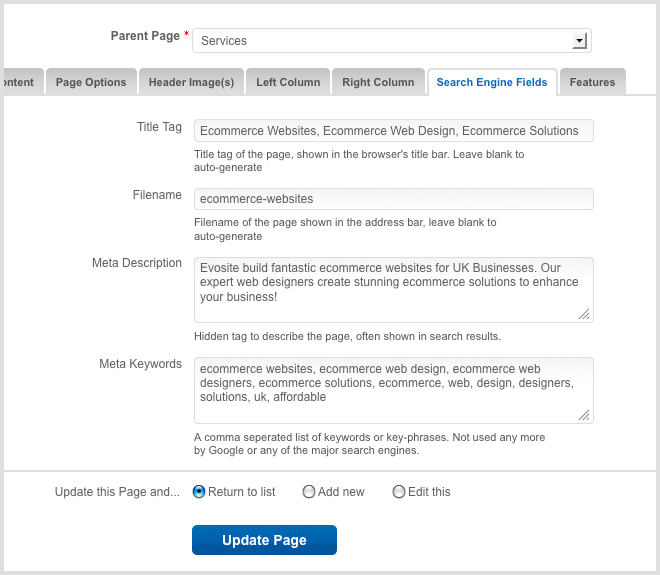Screen dimensions: 660x575
Task: Select the Return to list radio button
Action: click(199, 492)
